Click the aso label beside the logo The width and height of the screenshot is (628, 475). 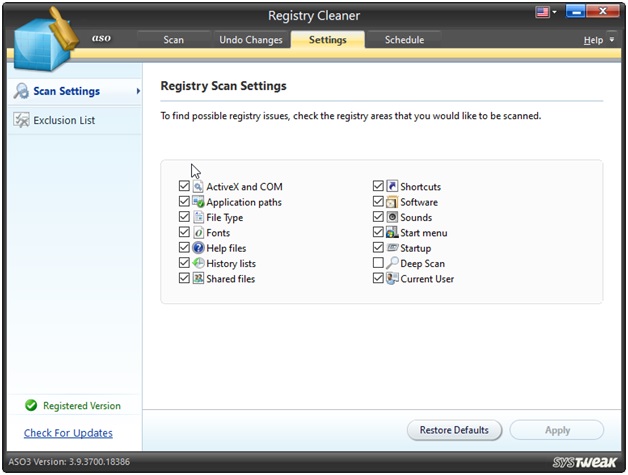[101, 38]
